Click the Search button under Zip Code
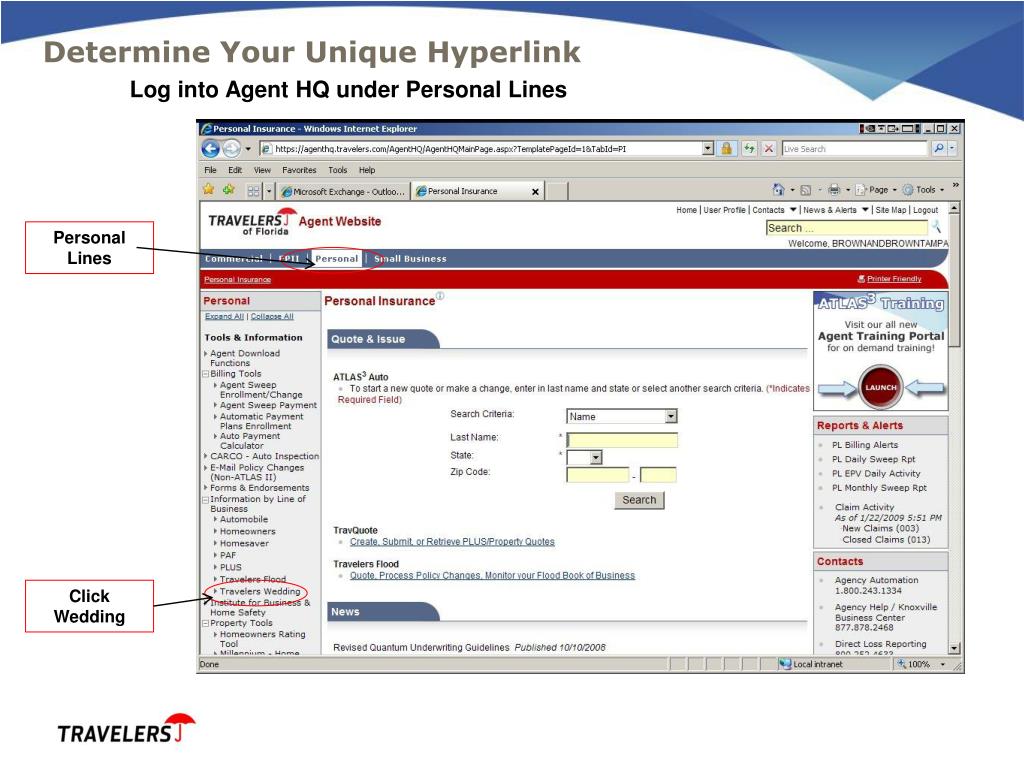This screenshot has height=768, width=1024. [x=639, y=500]
